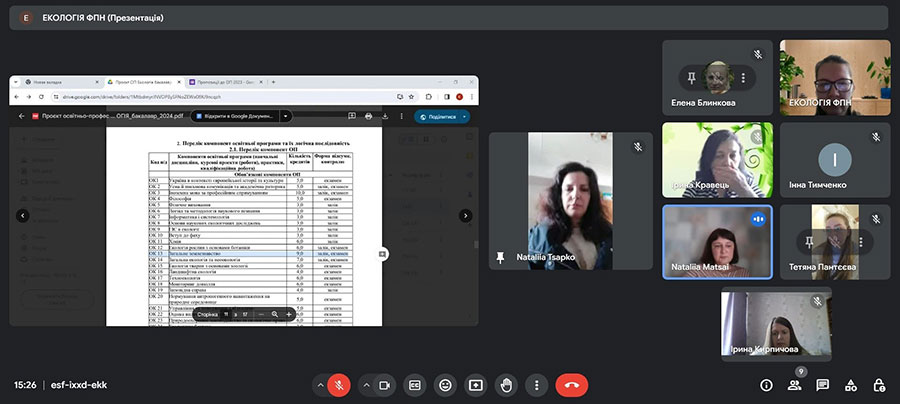Image resolution: width=900 pixels, height=404 pixels.
Task: Click the Поділитися share button
Action: (437, 116)
